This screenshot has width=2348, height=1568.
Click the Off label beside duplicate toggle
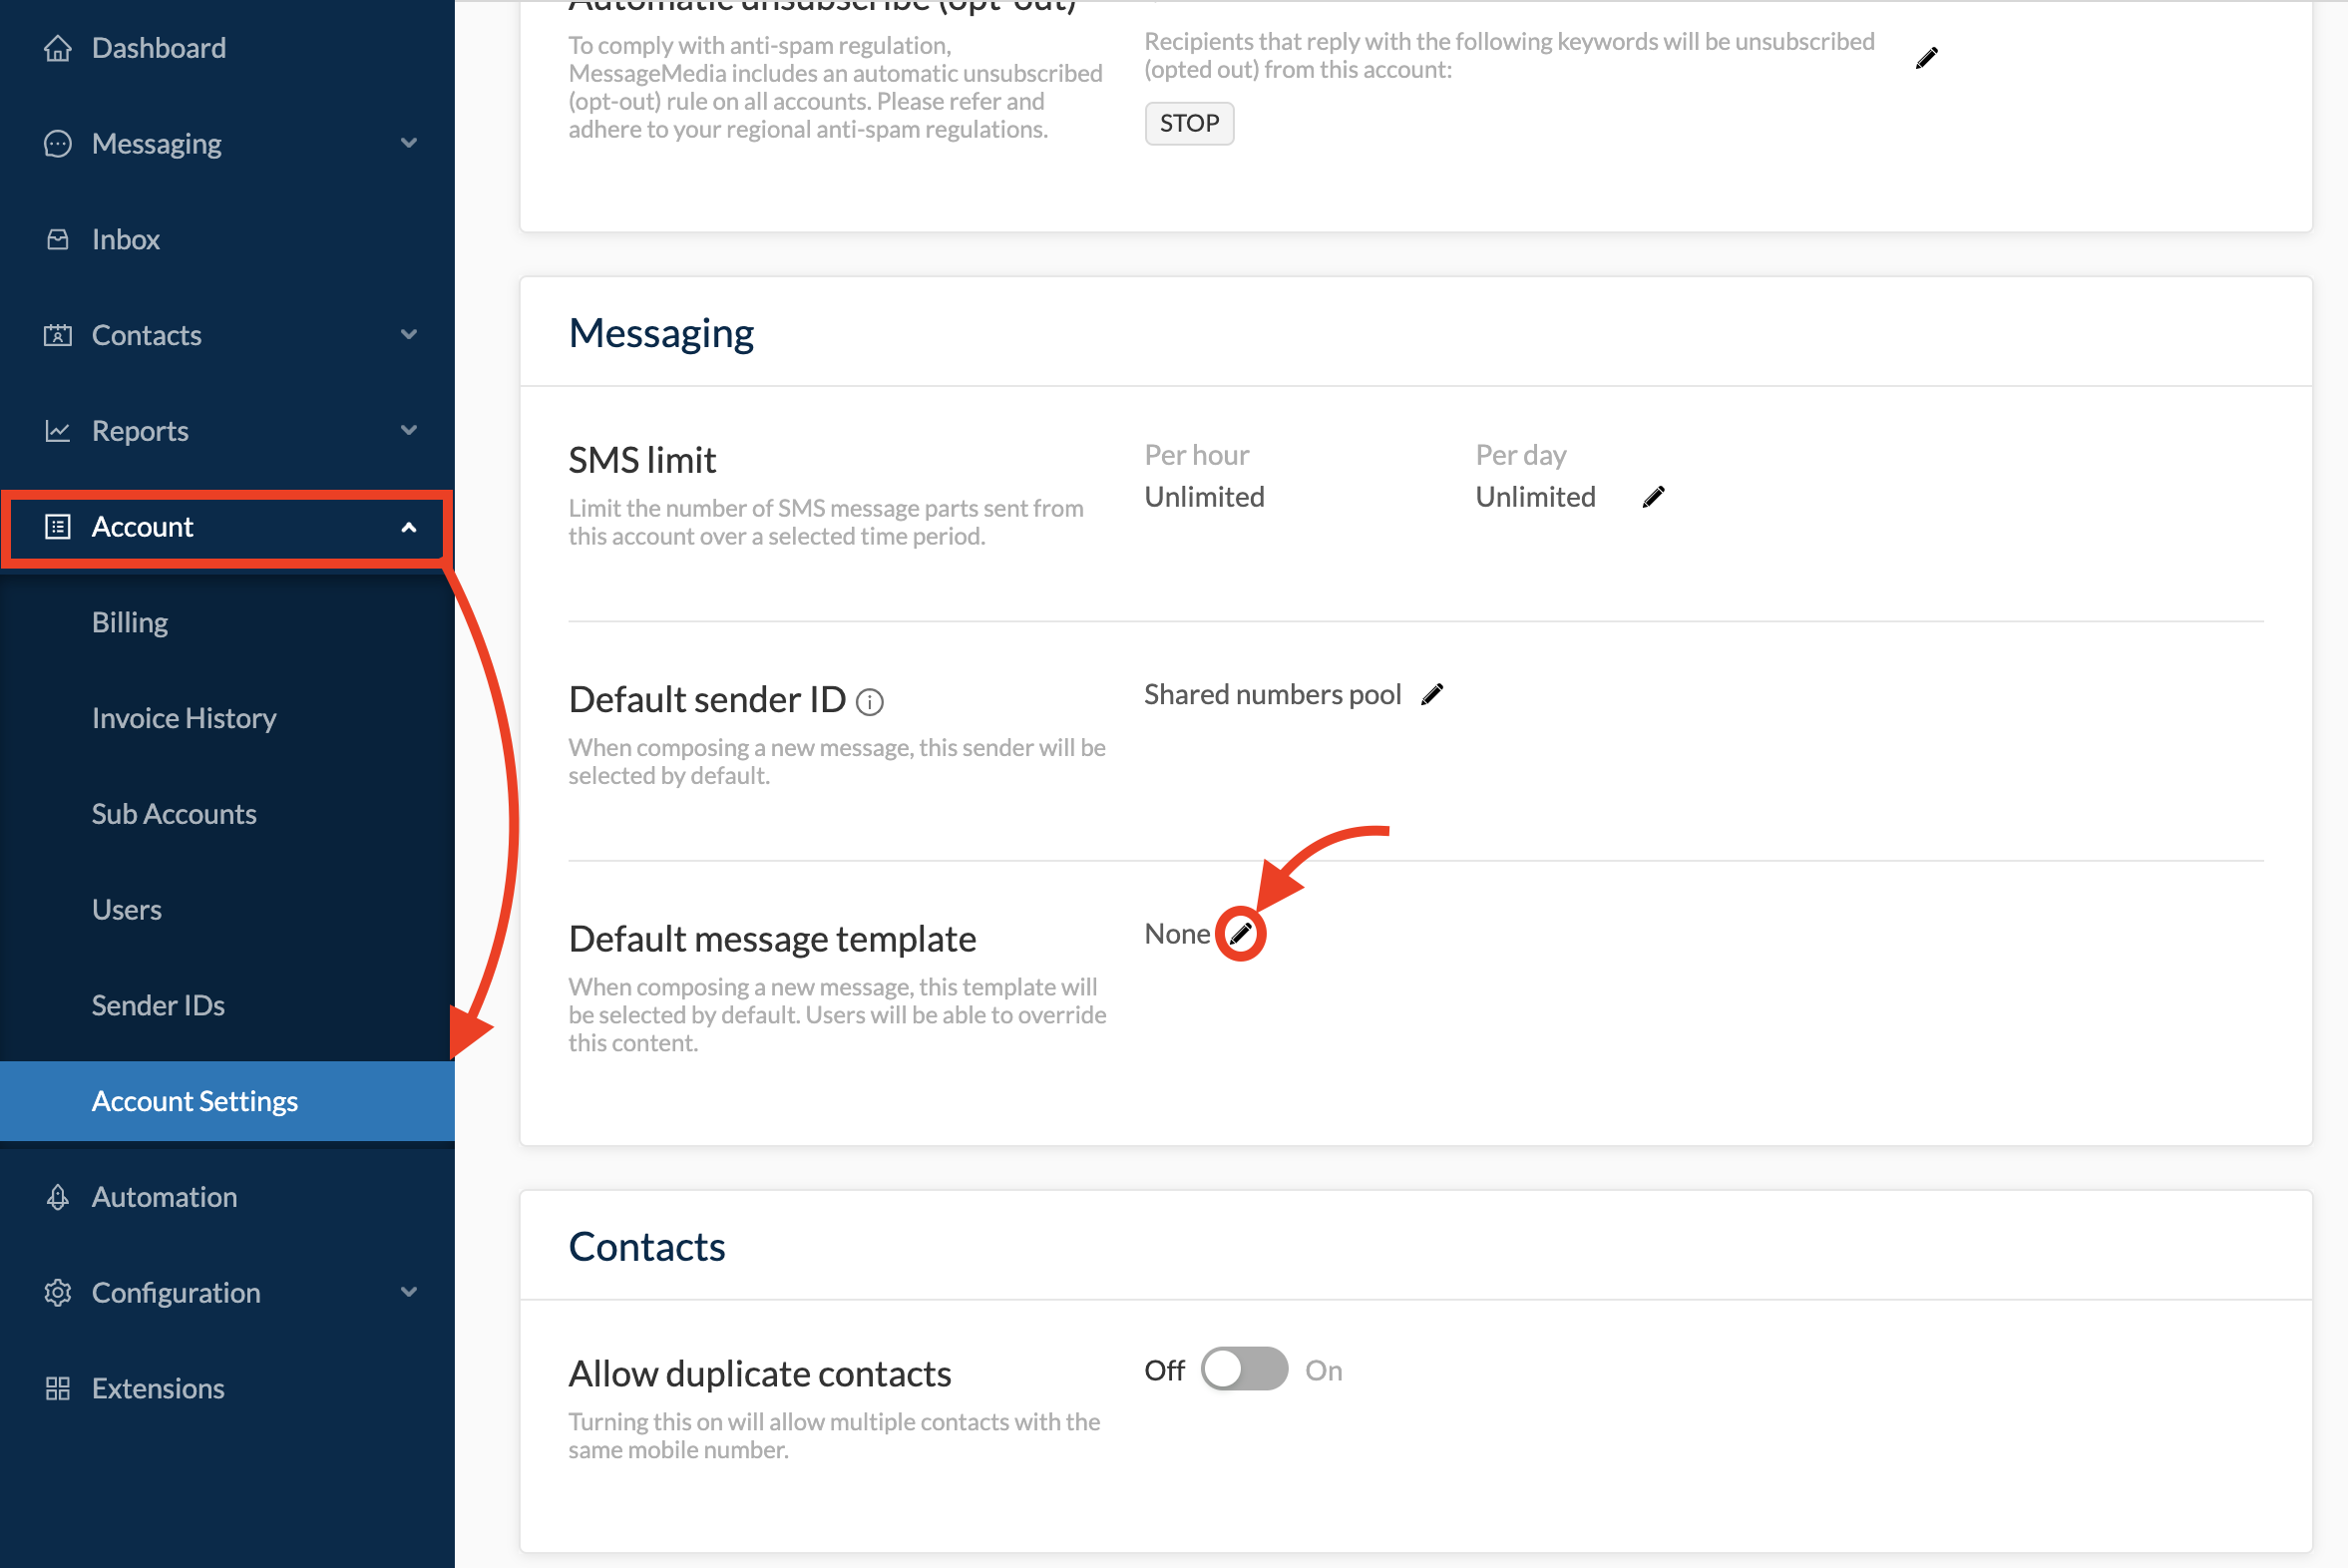pyautogui.click(x=1164, y=1371)
